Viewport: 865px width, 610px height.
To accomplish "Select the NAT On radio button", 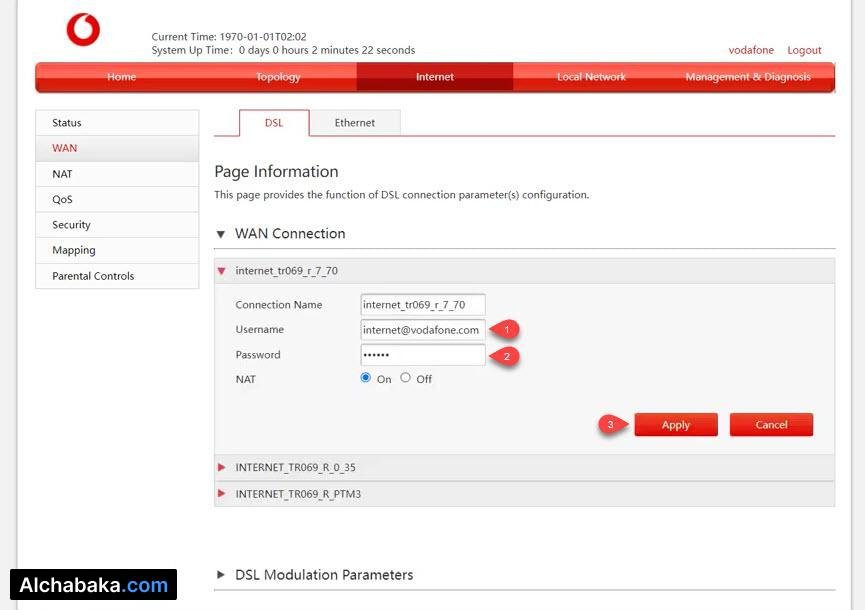I will 364,377.
